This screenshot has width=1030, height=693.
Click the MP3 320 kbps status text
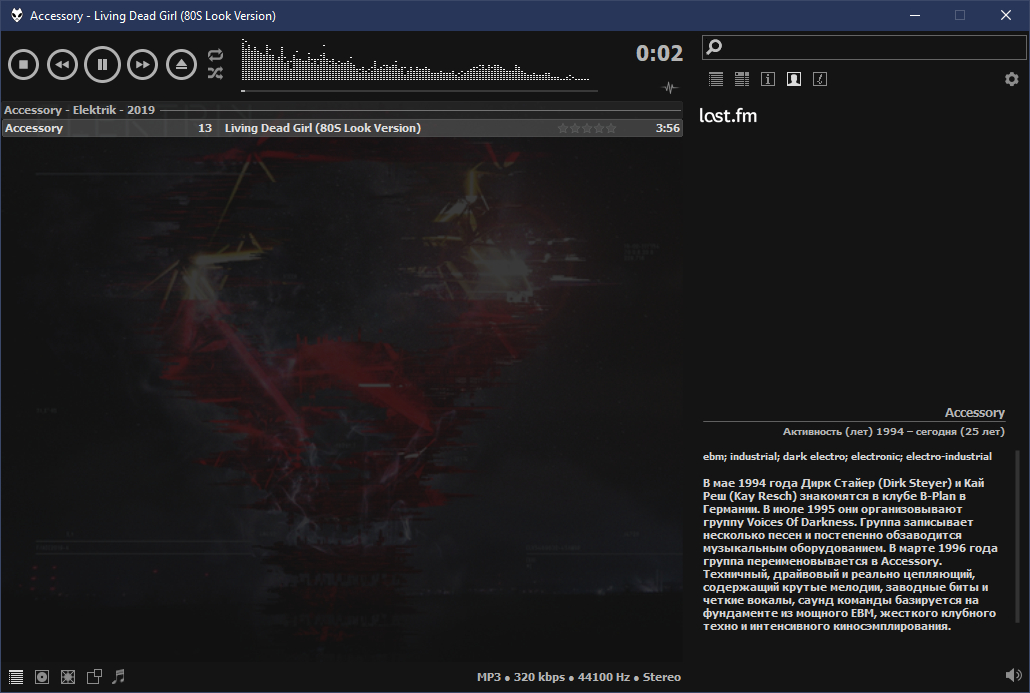(579, 677)
